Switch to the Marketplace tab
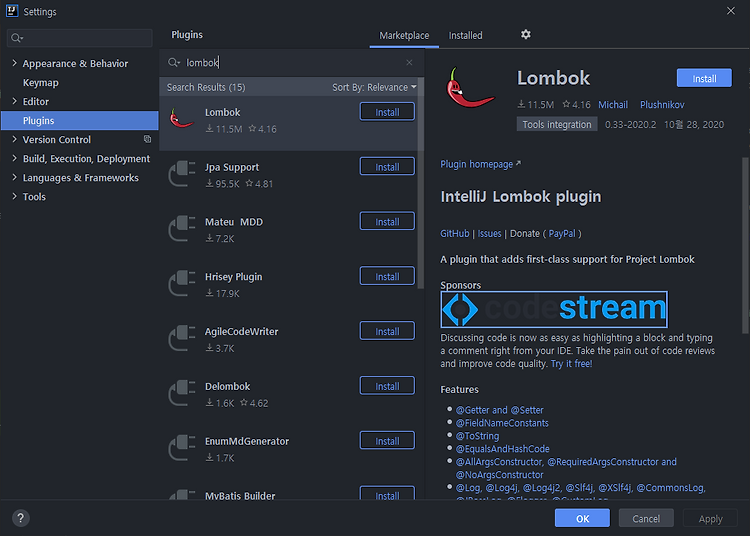Viewport: 750px width, 536px height. pos(404,35)
